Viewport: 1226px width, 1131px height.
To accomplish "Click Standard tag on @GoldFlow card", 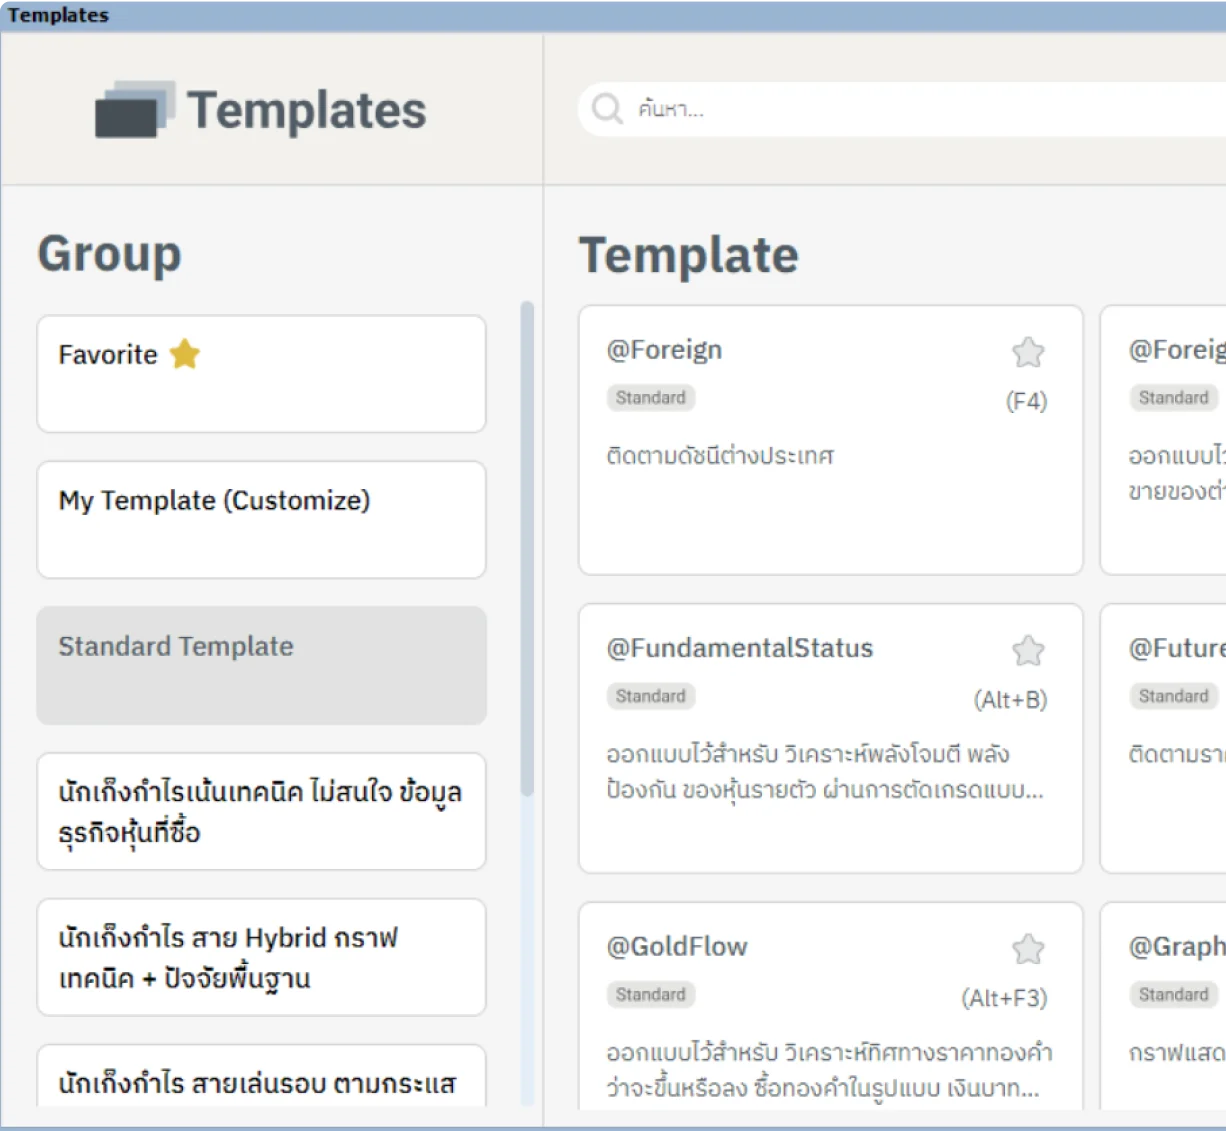I will (651, 995).
